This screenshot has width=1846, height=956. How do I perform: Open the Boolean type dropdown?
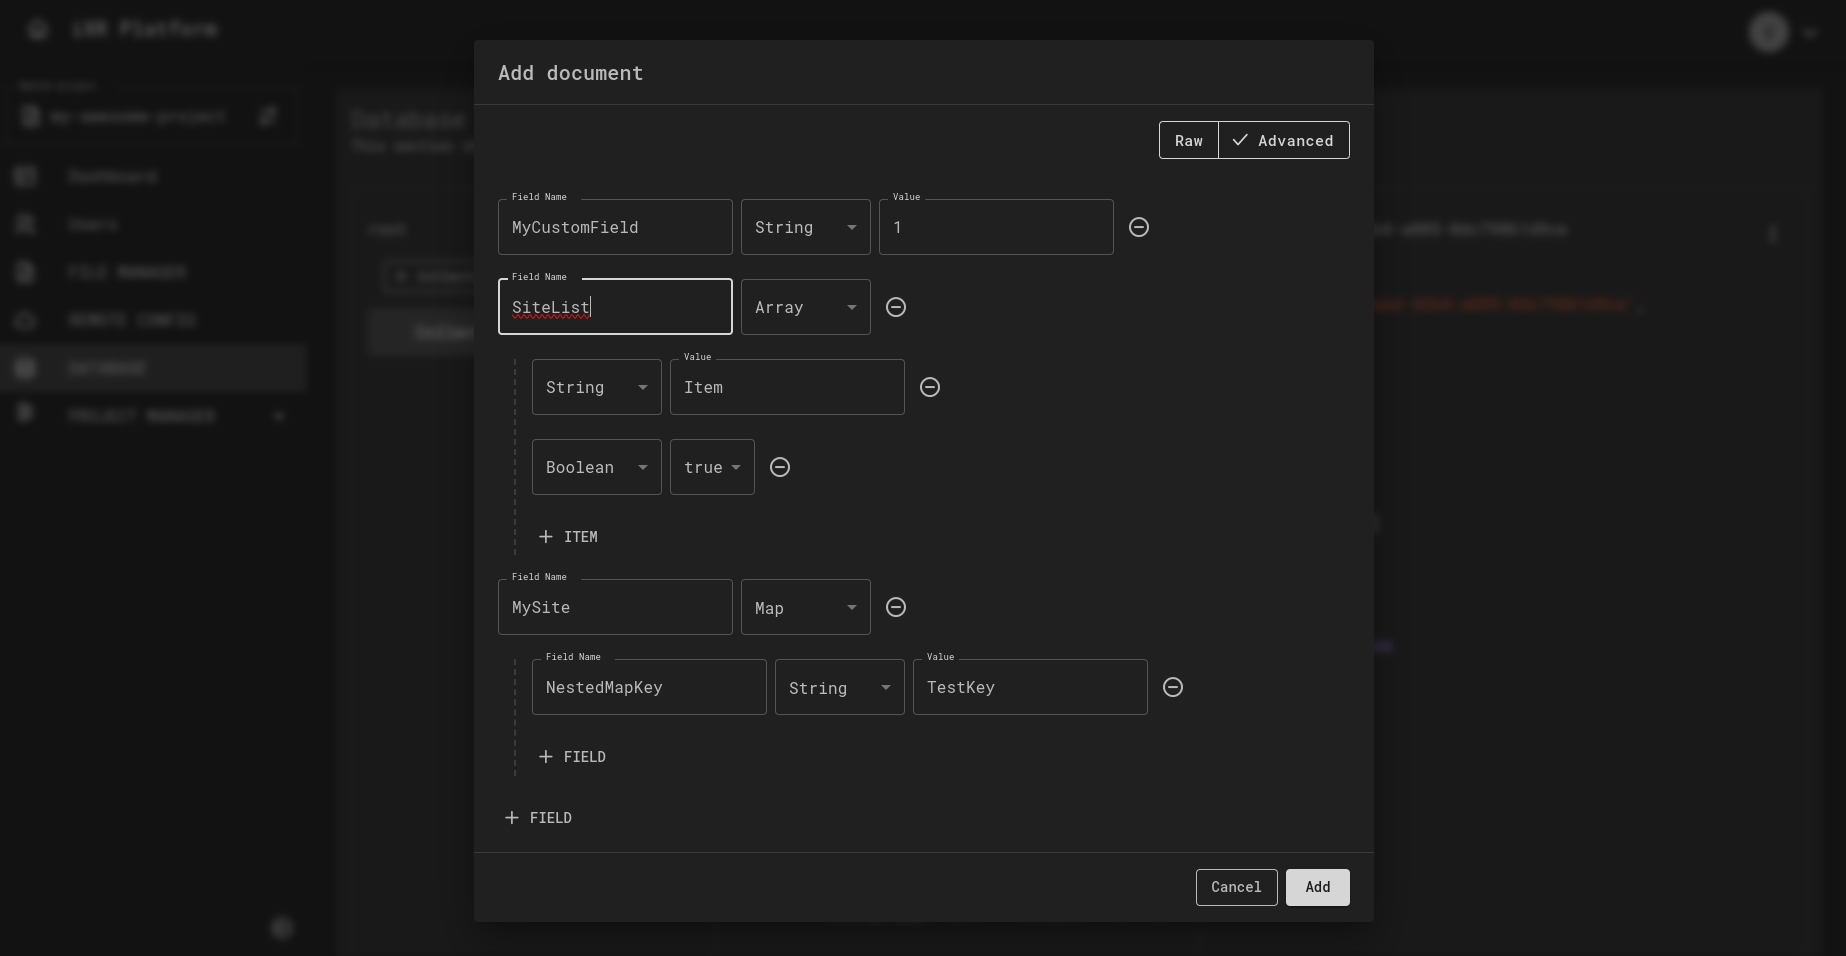(x=596, y=467)
